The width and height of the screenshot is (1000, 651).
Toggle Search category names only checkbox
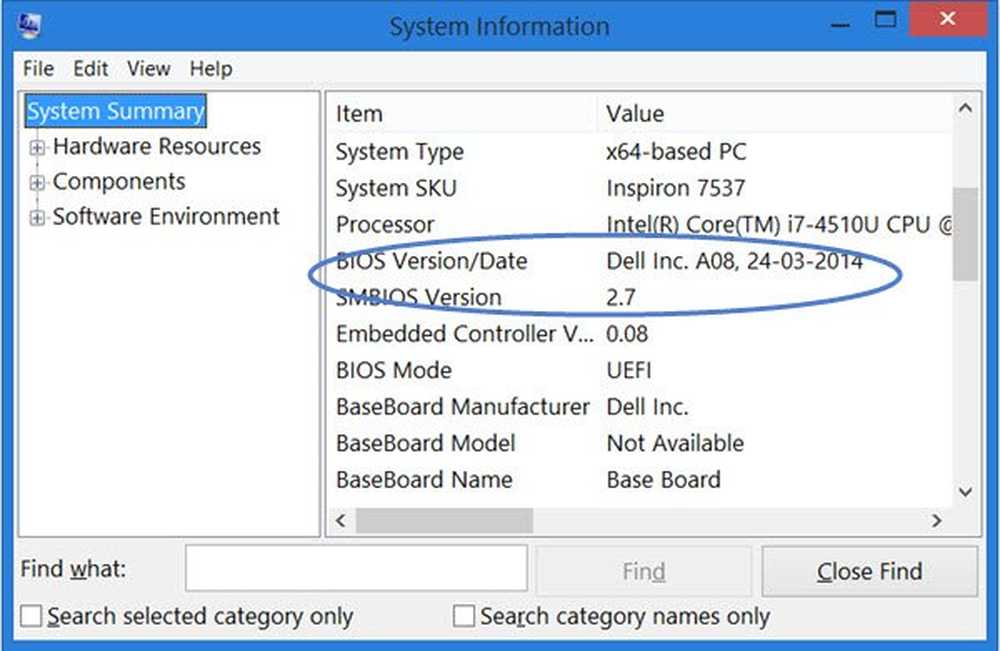pyautogui.click(x=464, y=617)
